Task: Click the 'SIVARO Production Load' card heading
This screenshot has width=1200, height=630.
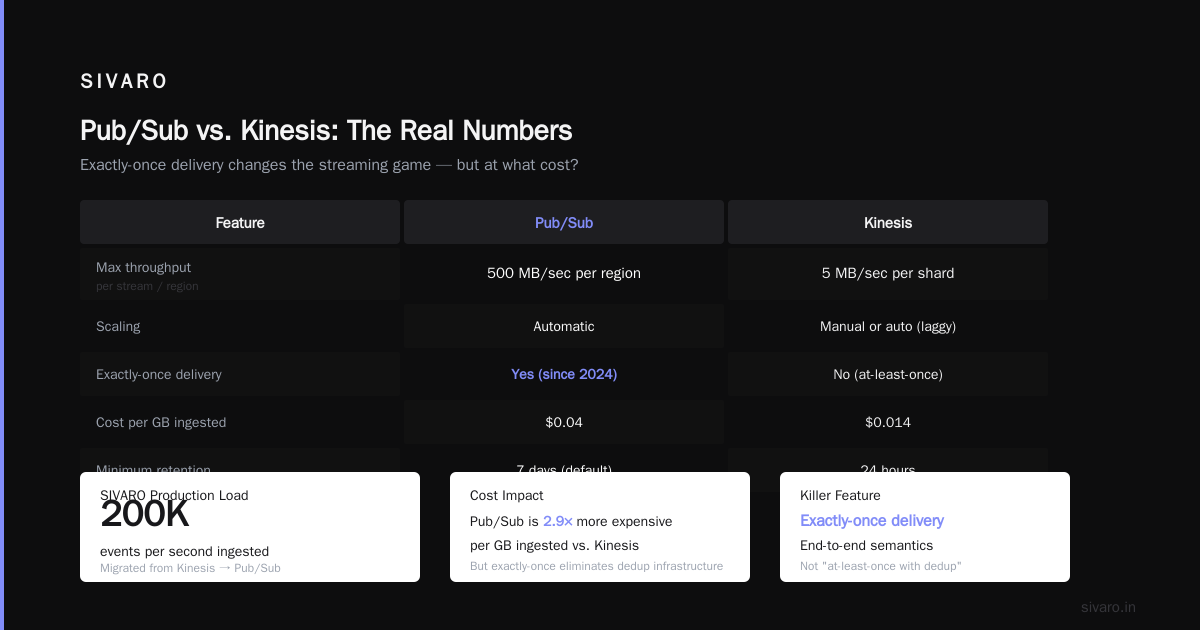Action: [x=174, y=495]
